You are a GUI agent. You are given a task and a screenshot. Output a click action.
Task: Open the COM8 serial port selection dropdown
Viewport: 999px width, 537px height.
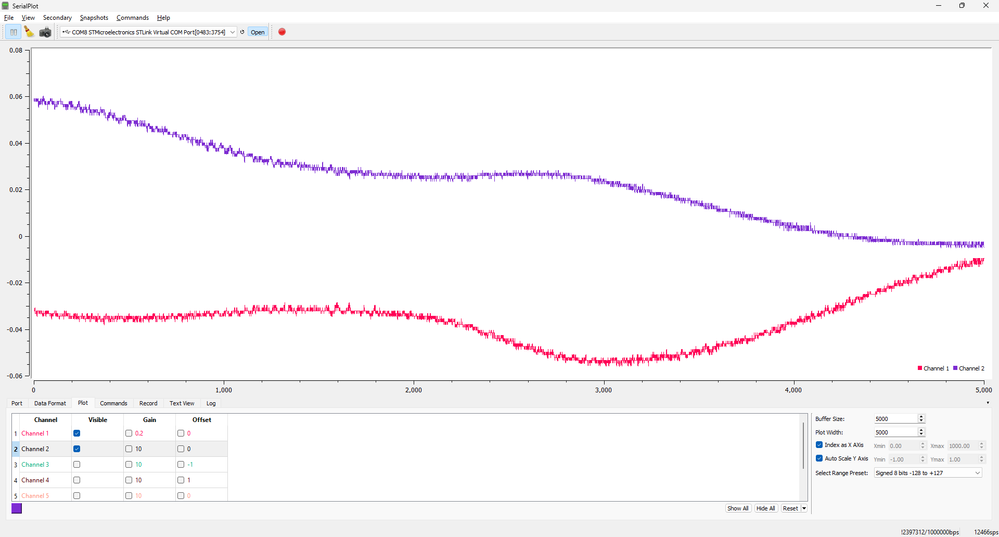click(148, 32)
